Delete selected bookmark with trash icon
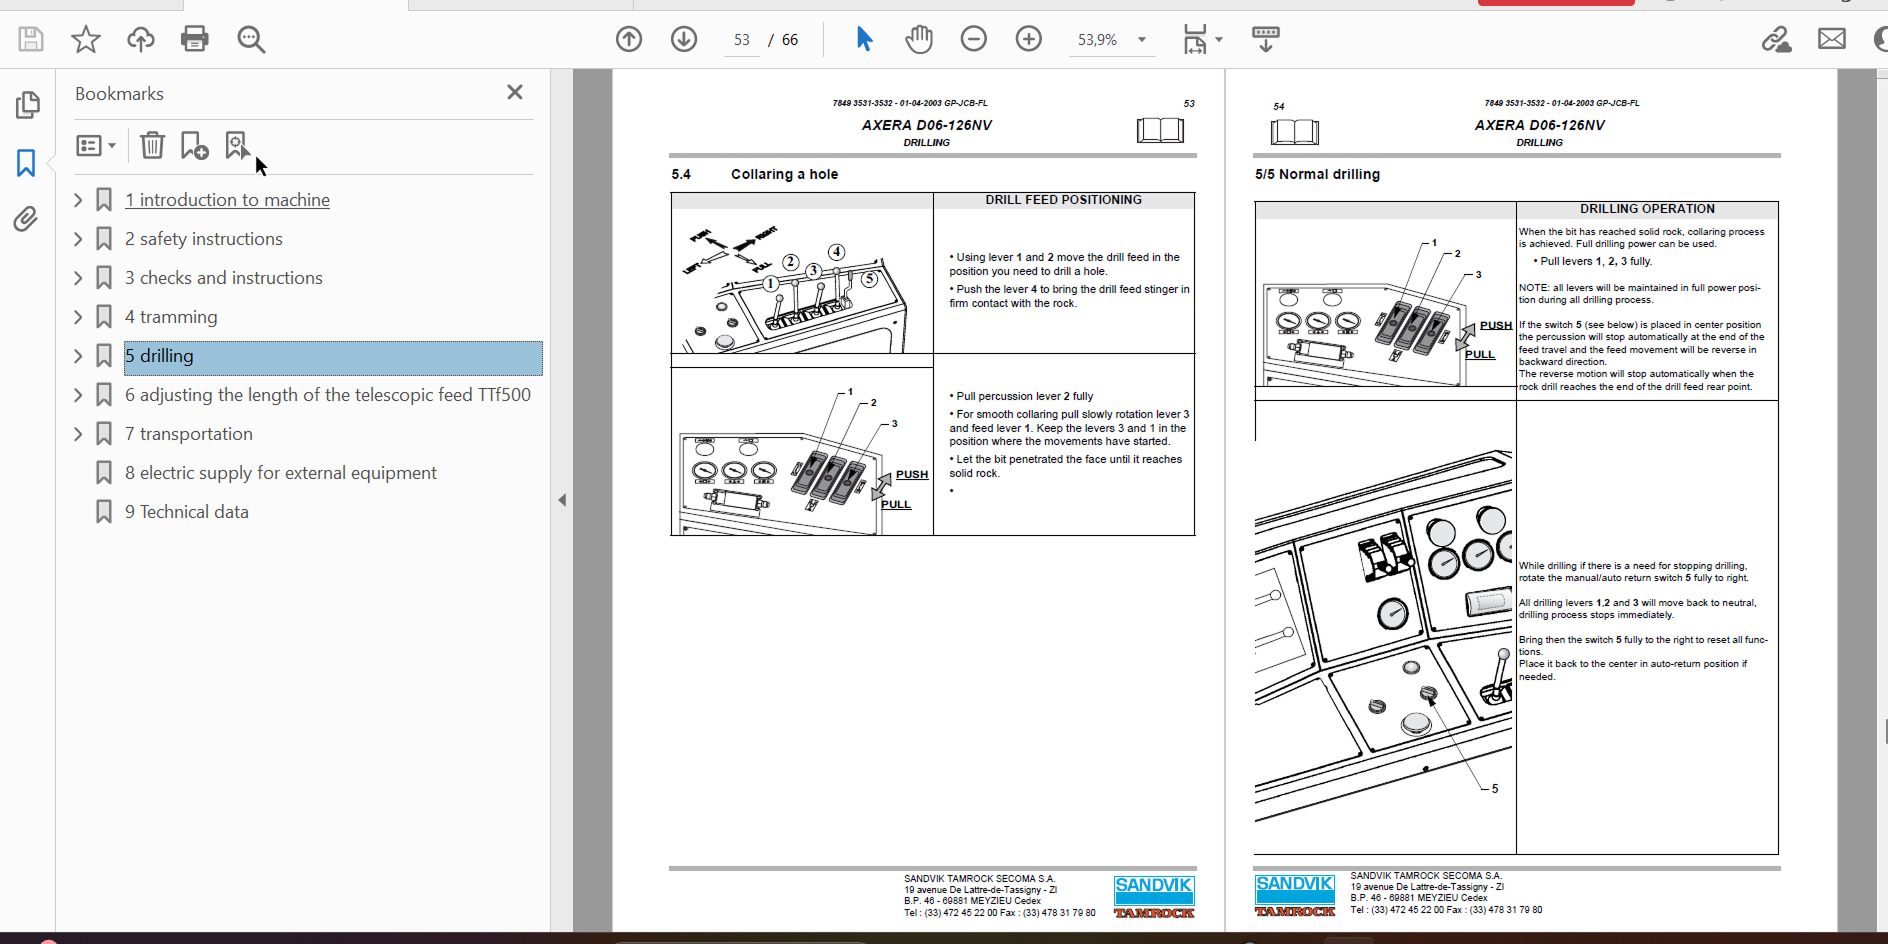Viewport: 1888px width, 944px height. pyautogui.click(x=152, y=146)
